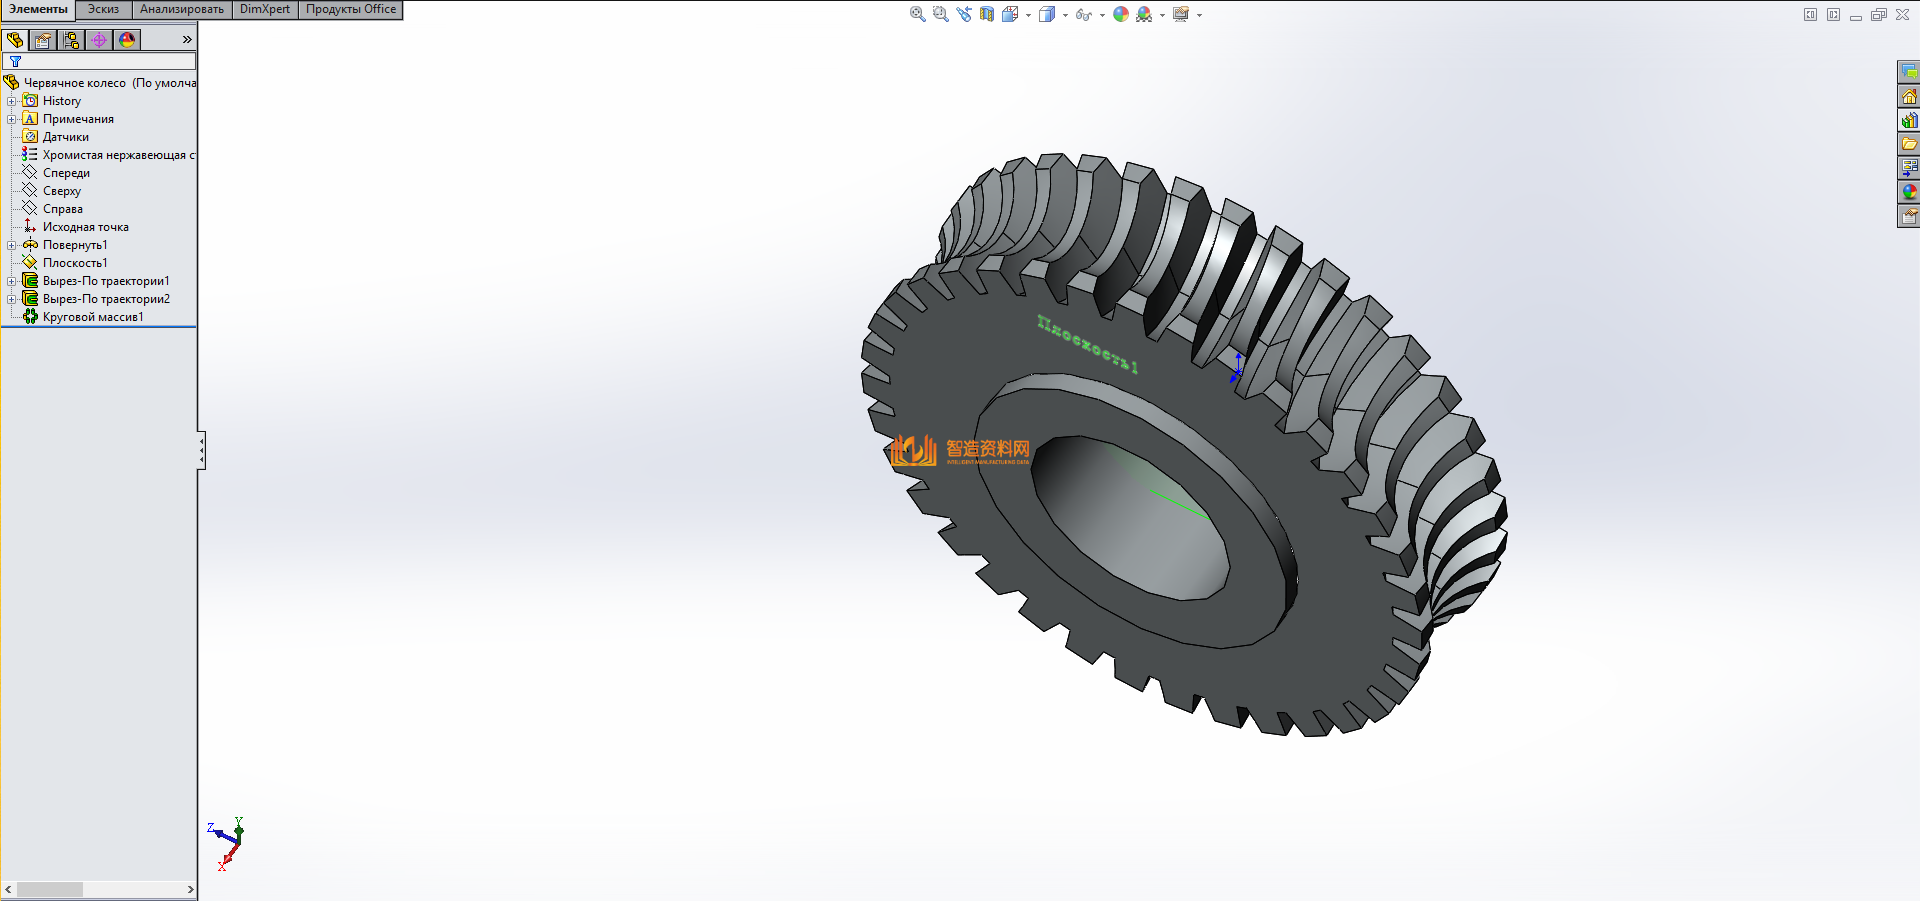This screenshot has height=901, width=1920.
Task: Open the DimXpertManager crosshair icon
Action: 98,40
